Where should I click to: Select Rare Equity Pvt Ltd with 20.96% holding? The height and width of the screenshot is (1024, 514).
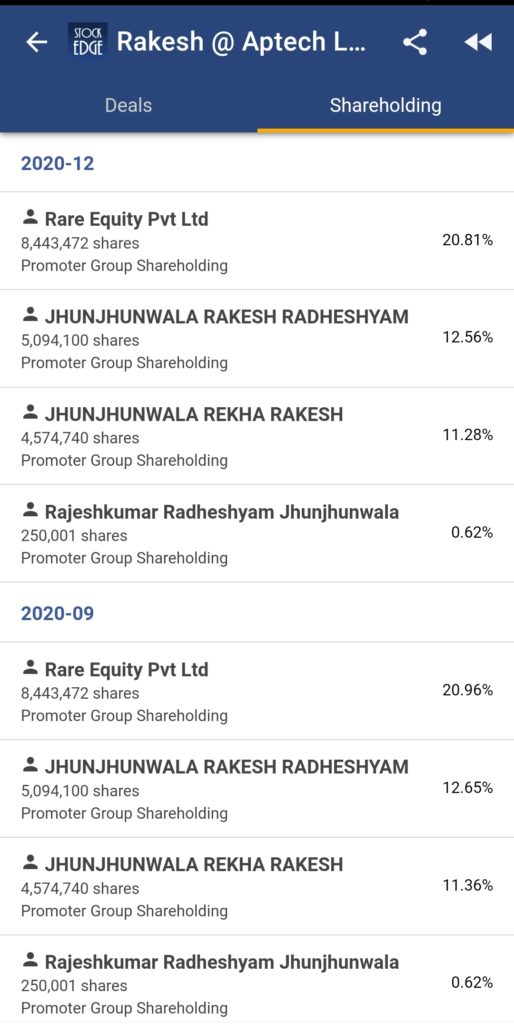pos(257,691)
